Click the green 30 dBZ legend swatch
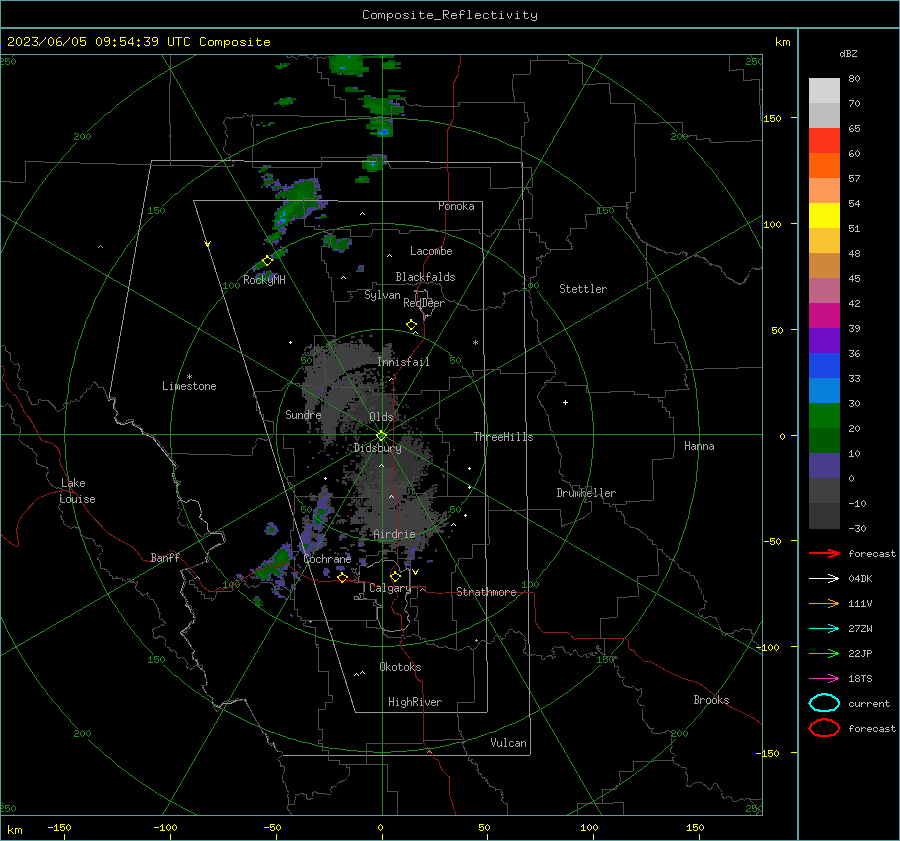This screenshot has height=841, width=900. (824, 415)
